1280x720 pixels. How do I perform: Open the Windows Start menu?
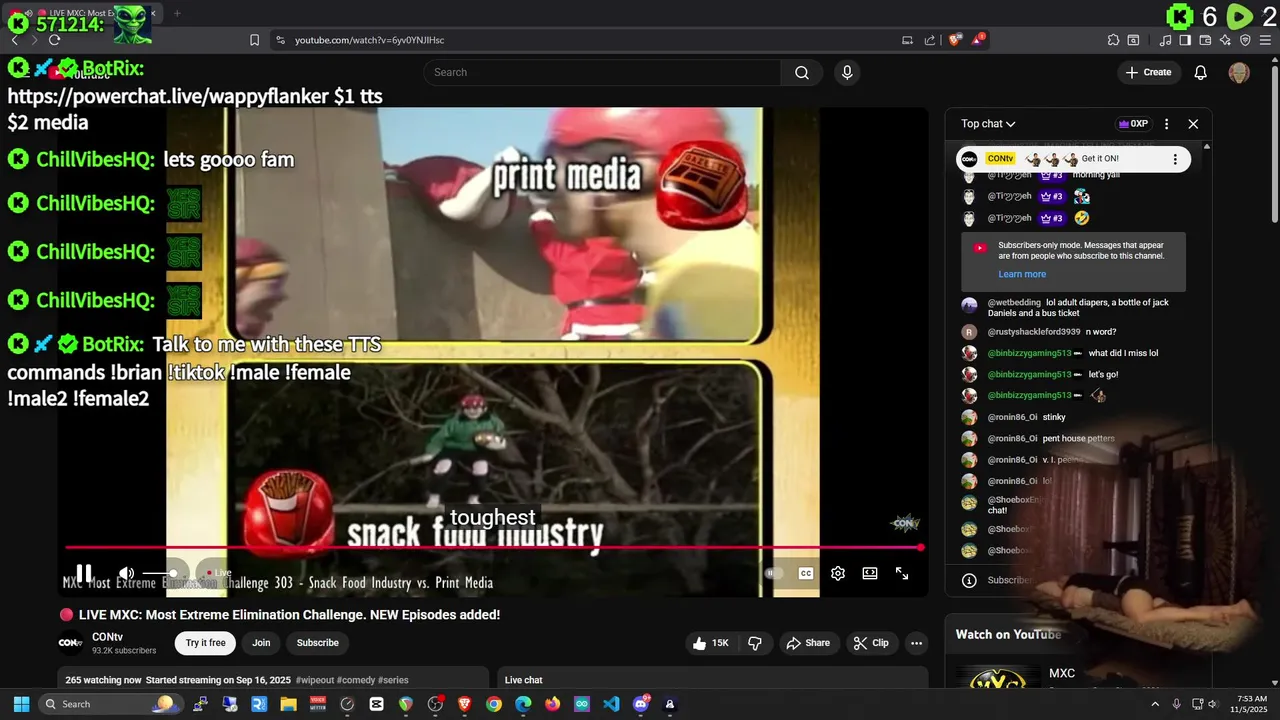click(21, 704)
